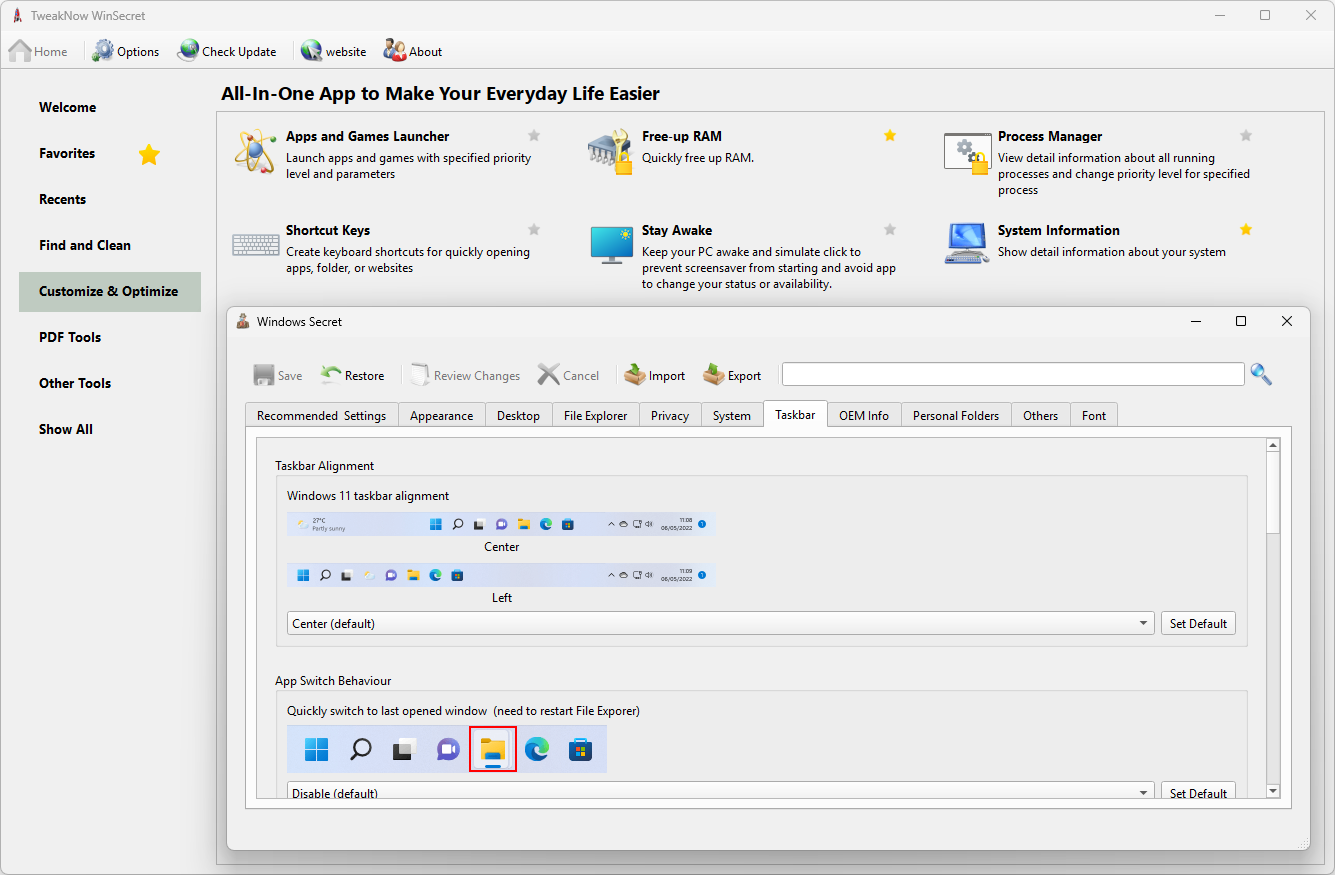Click the centered taskbar preview image
The width and height of the screenshot is (1335, 875).
point(501,524)
